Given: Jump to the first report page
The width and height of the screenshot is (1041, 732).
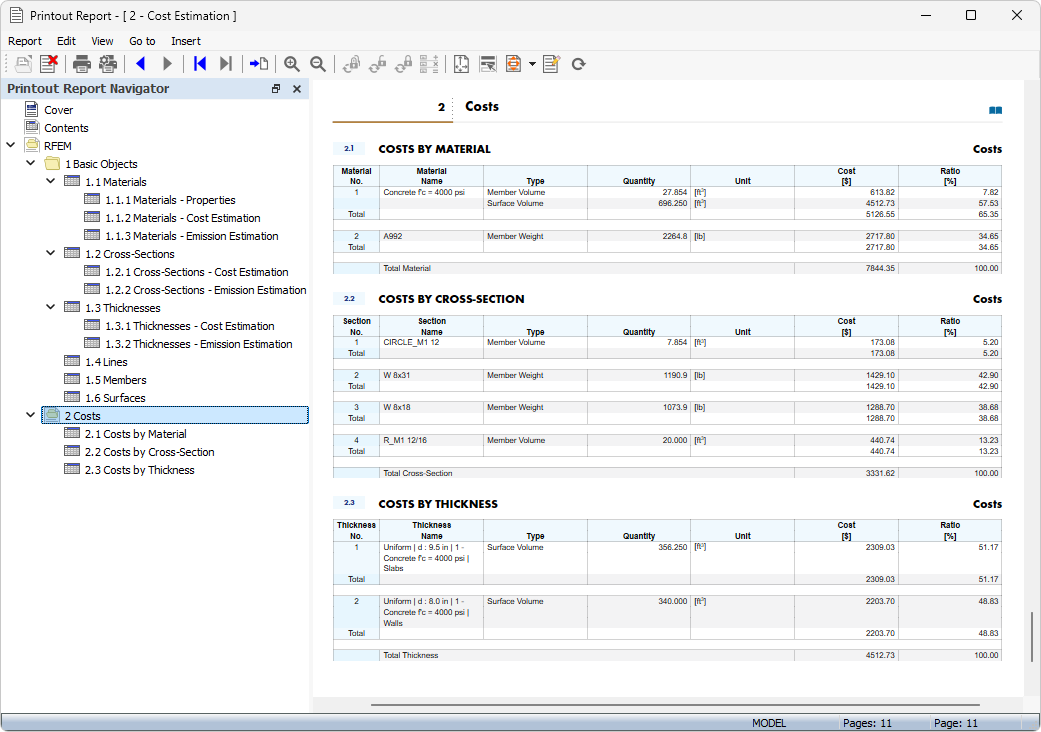Looking at the screenshot, I should (x=199, y=63).
